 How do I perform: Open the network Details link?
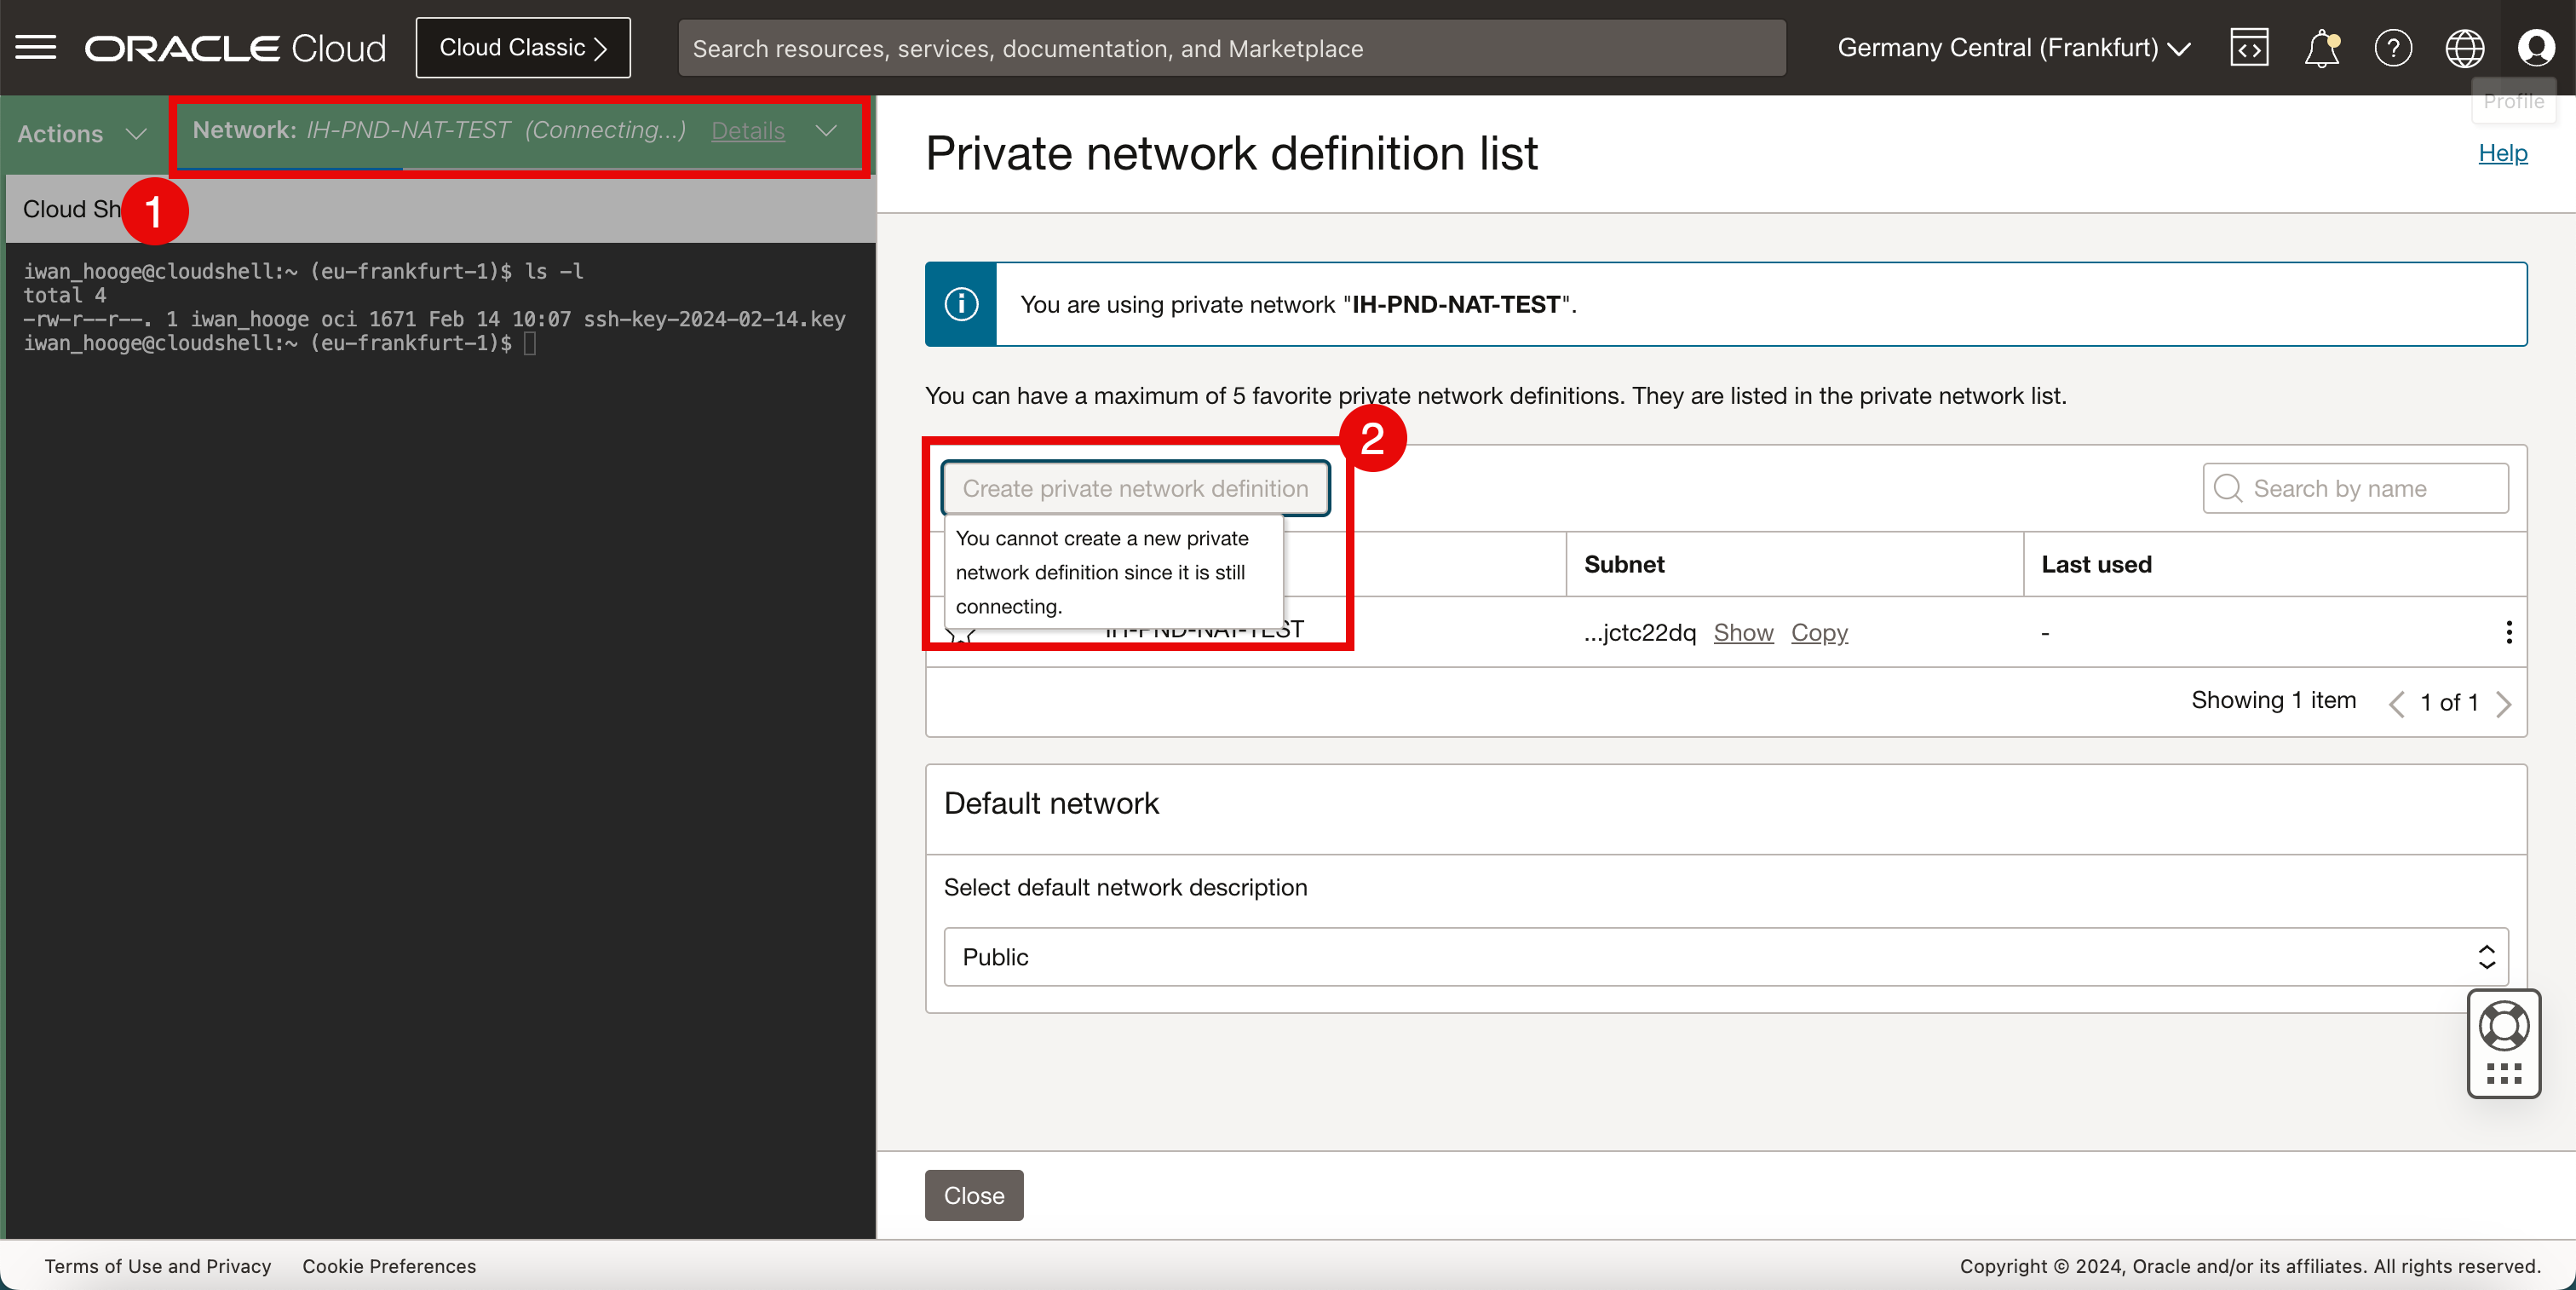click(747, 131)
